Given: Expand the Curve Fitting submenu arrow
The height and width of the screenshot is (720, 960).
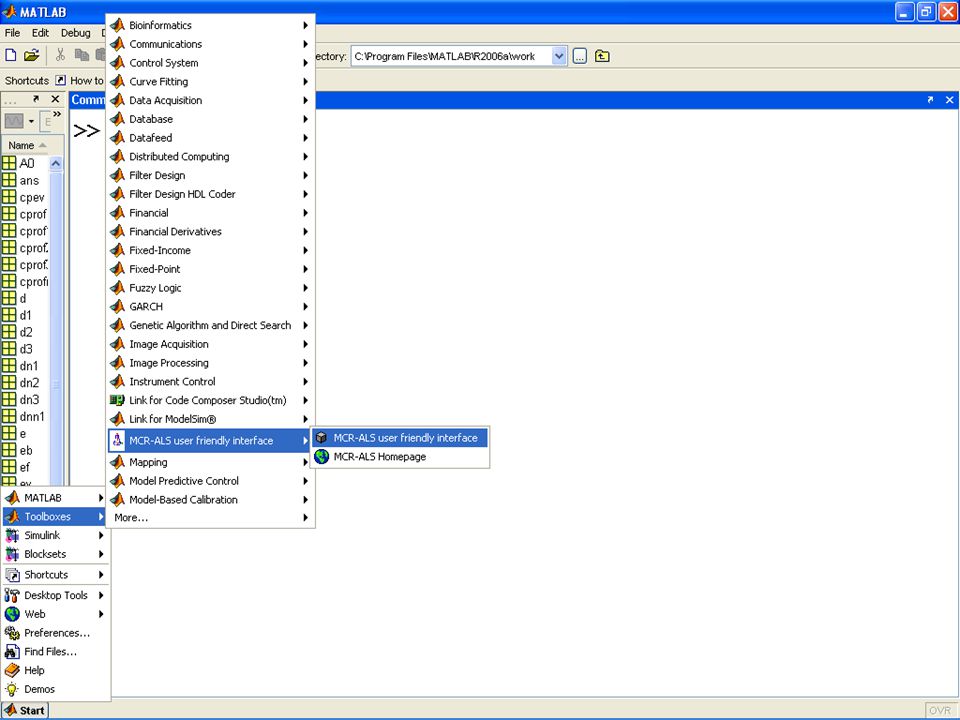Looking at the screenshot, I should [x=305, y=81].
